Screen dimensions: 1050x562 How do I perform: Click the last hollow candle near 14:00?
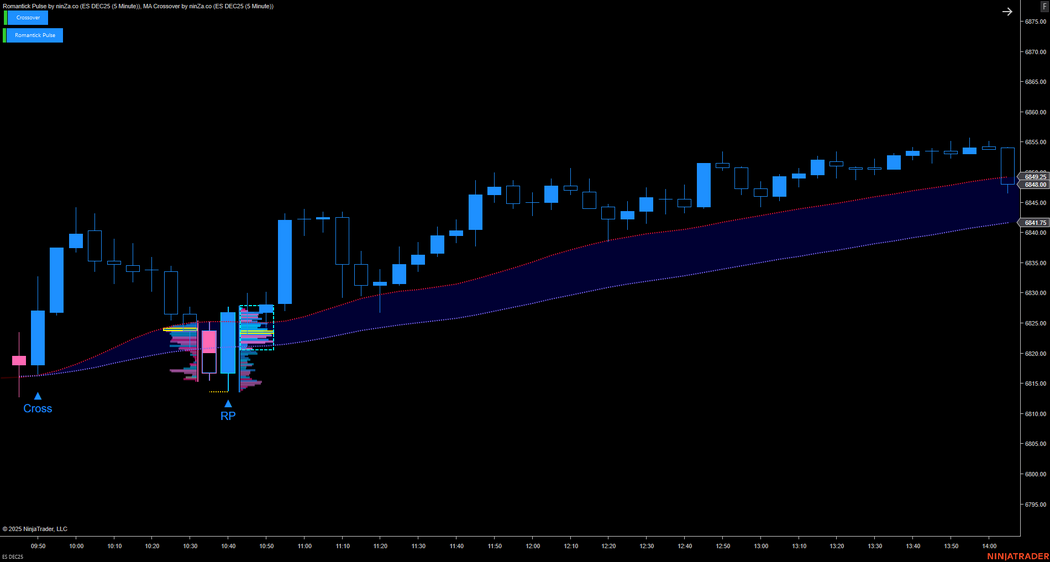coord(1007,165)
